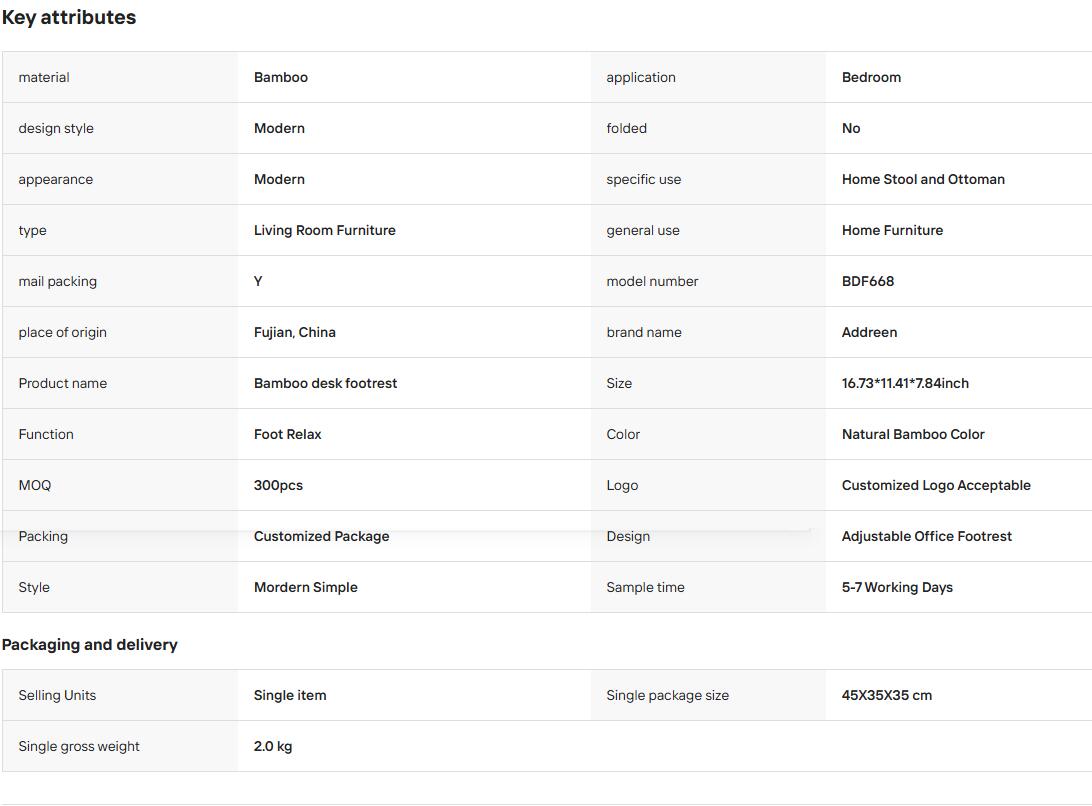Select the Foot Relax function value
The height and width of the screenshot is (806, 1092).
[288, 434]
